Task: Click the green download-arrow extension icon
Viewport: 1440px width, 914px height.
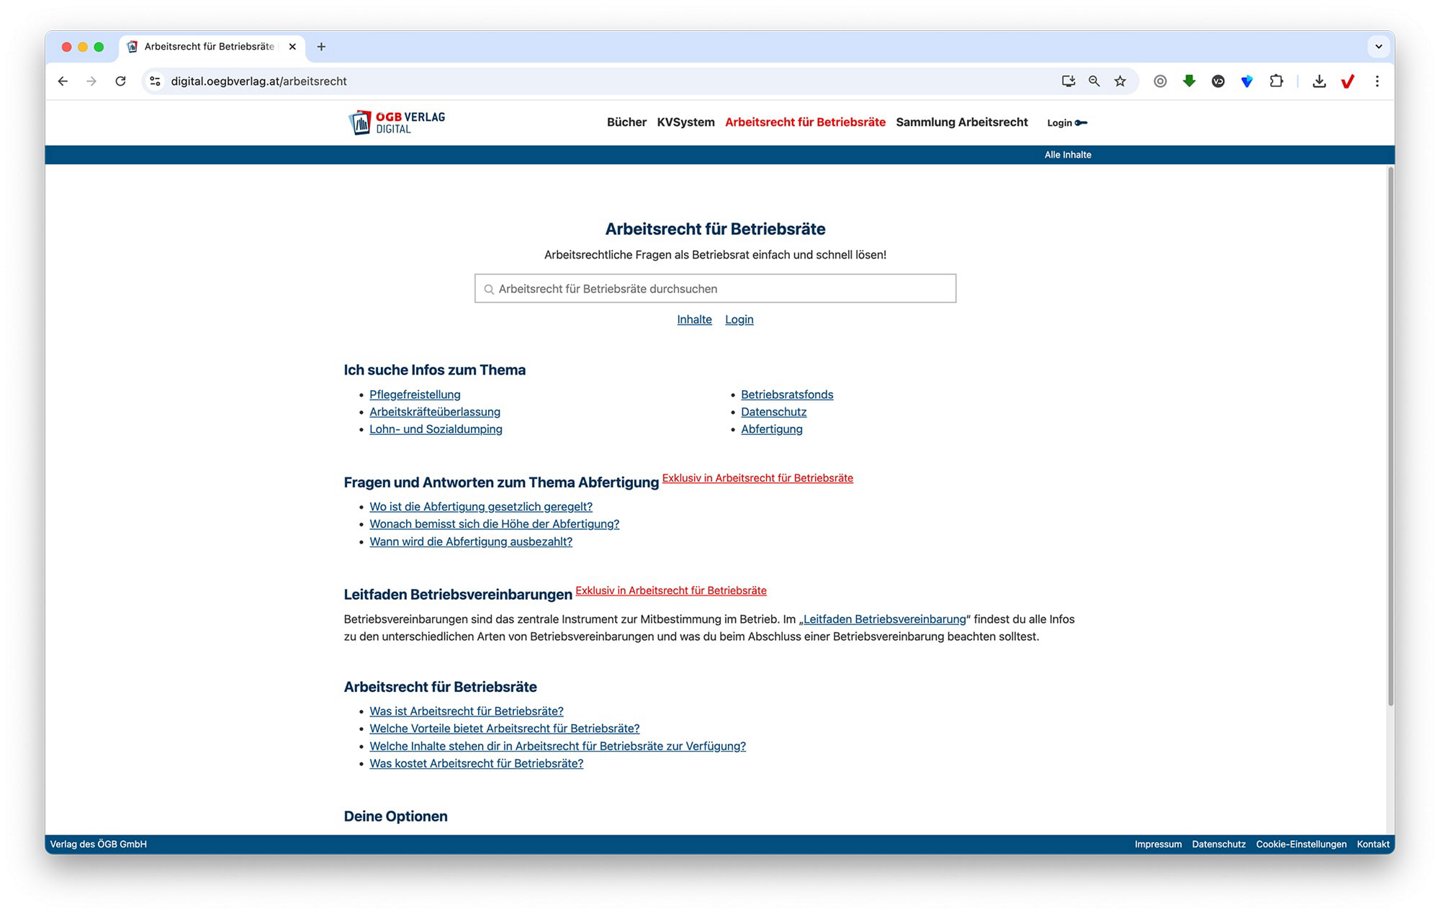Action: pos(1189,81)
